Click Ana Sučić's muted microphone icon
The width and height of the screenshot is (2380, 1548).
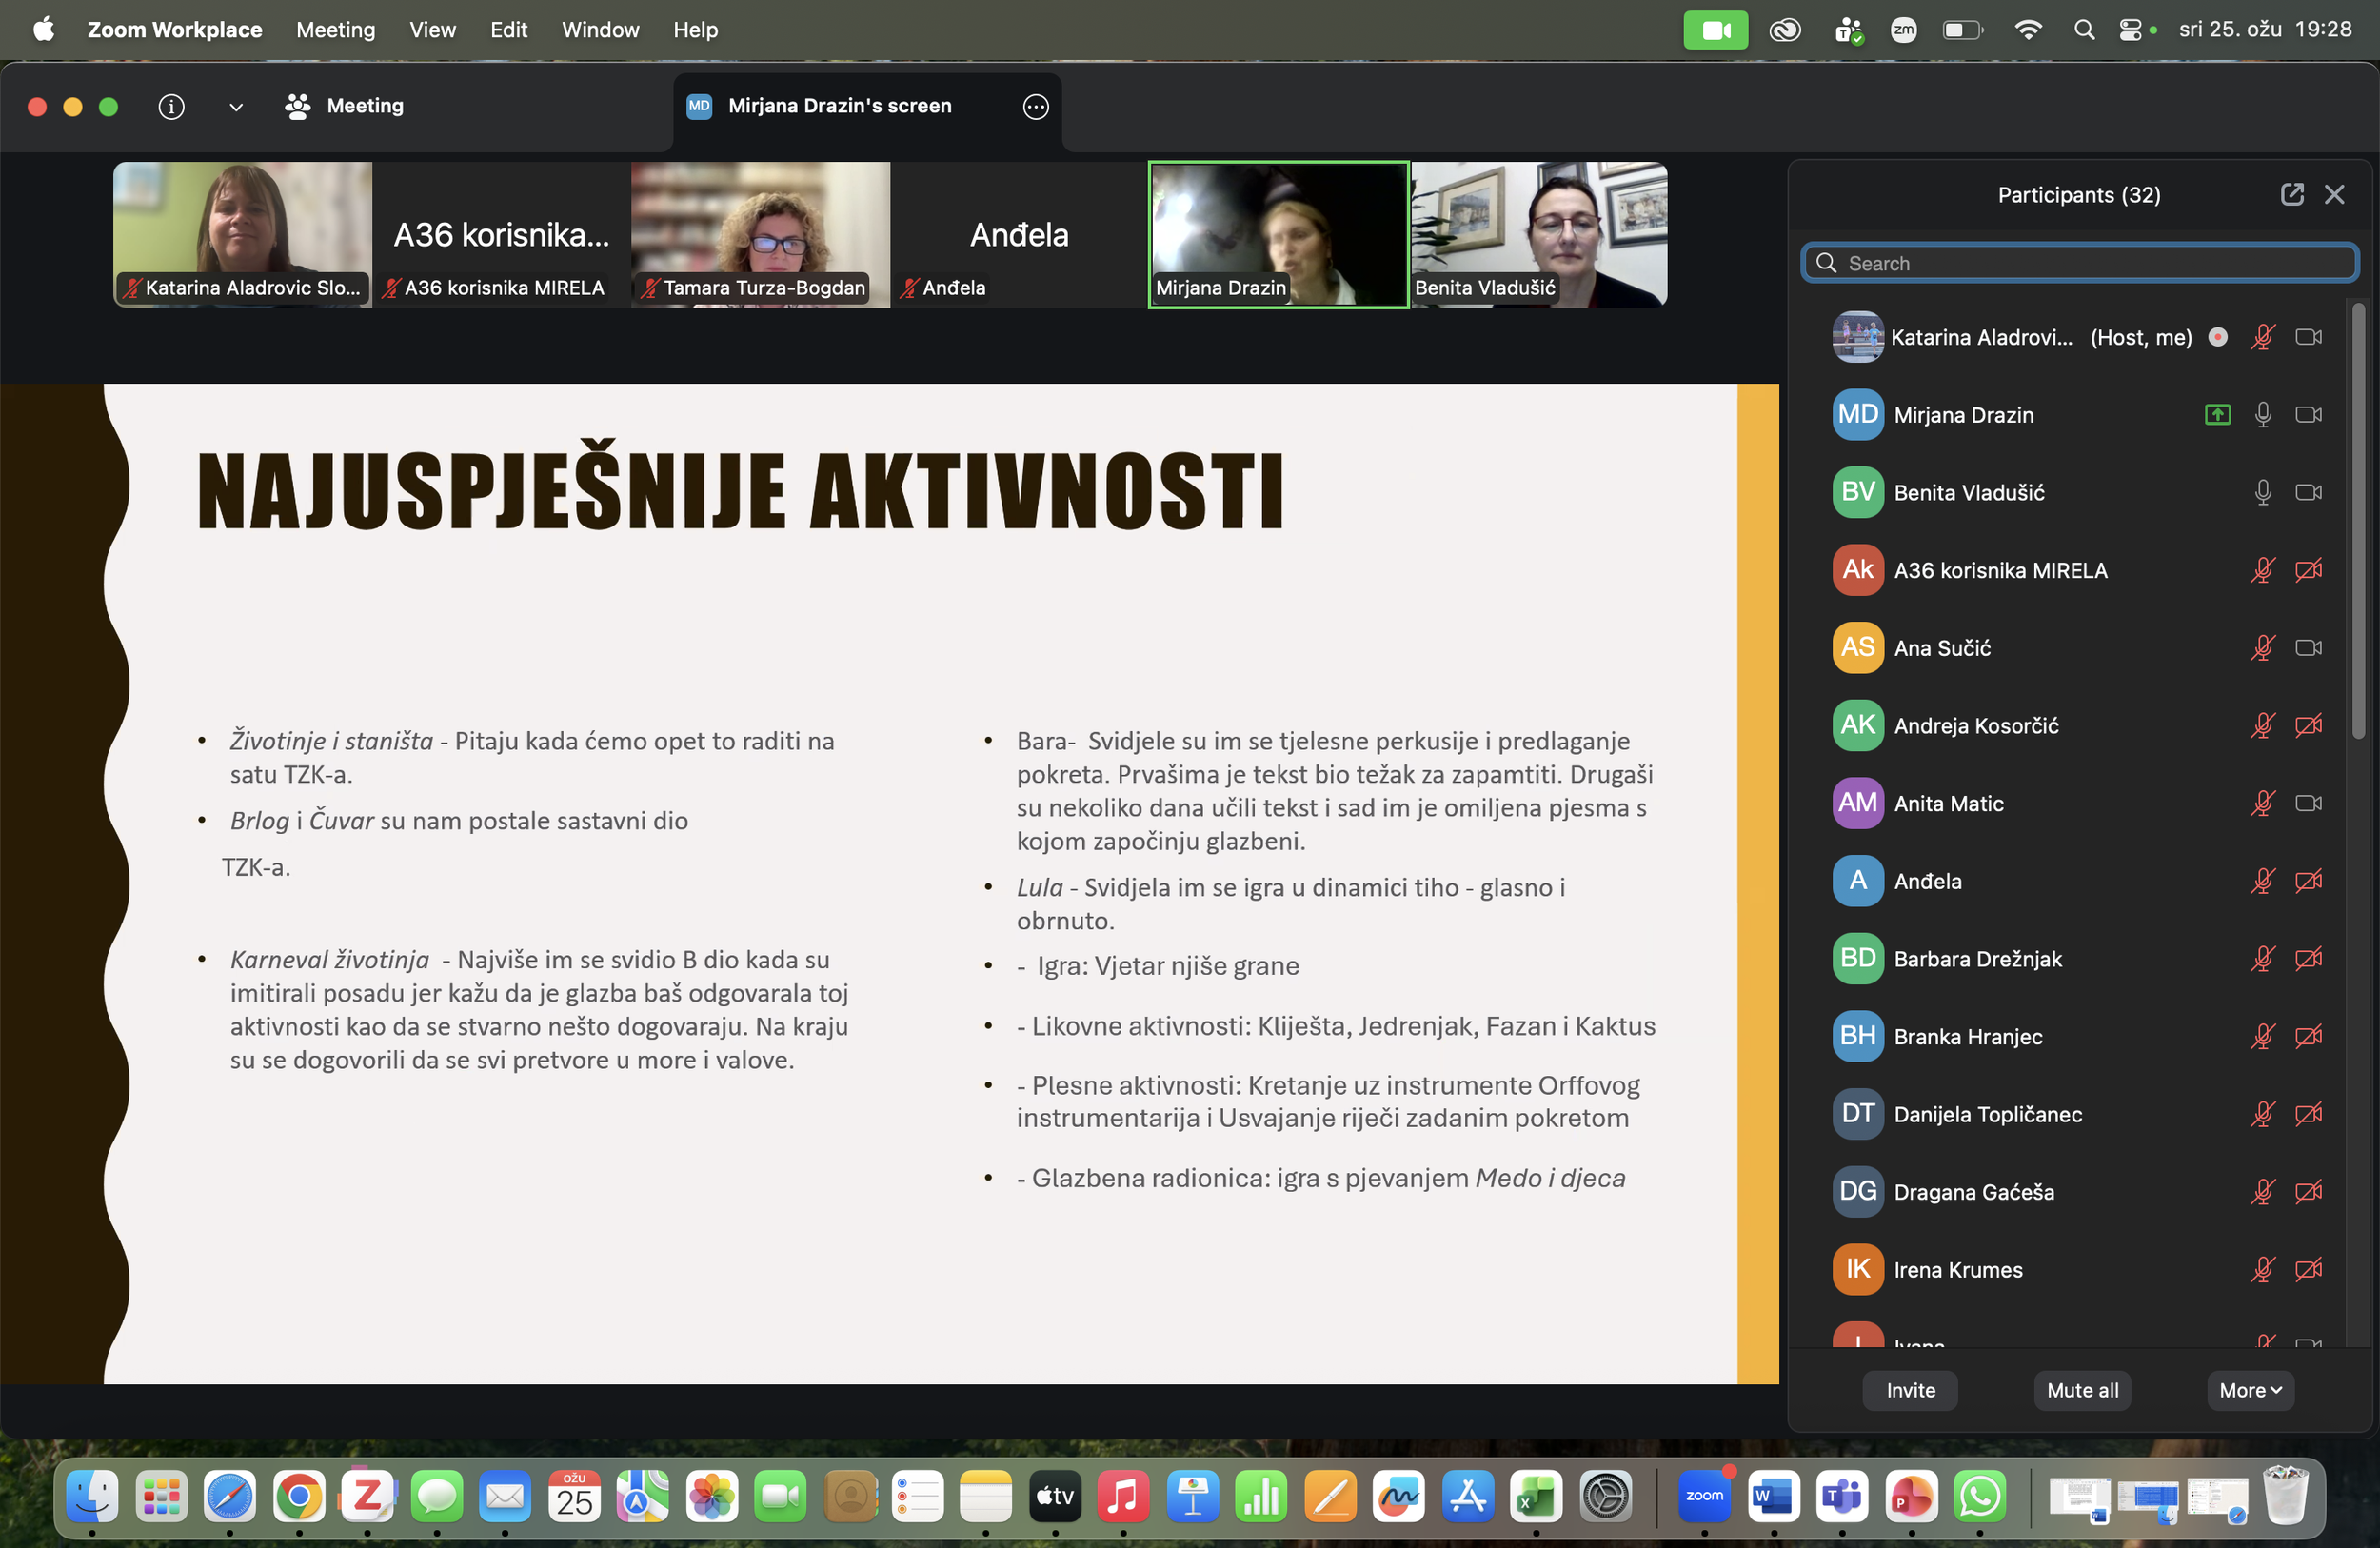[x=2262, y=648]
